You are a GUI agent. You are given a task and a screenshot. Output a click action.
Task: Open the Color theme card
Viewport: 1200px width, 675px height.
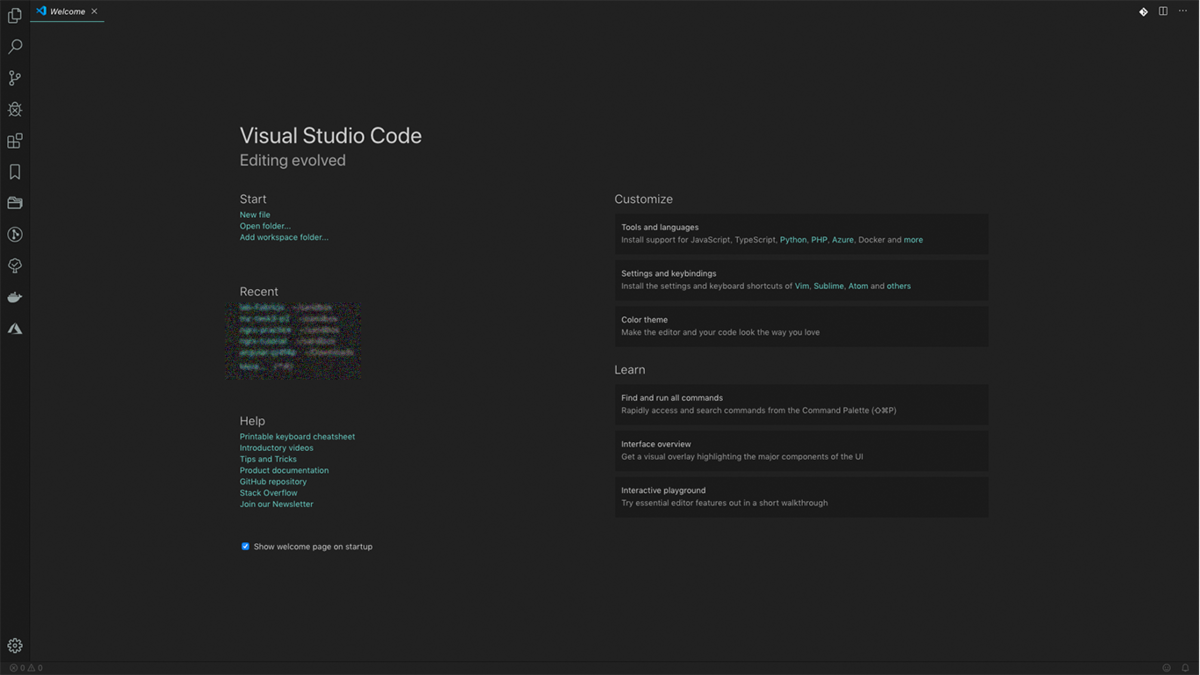801,326
